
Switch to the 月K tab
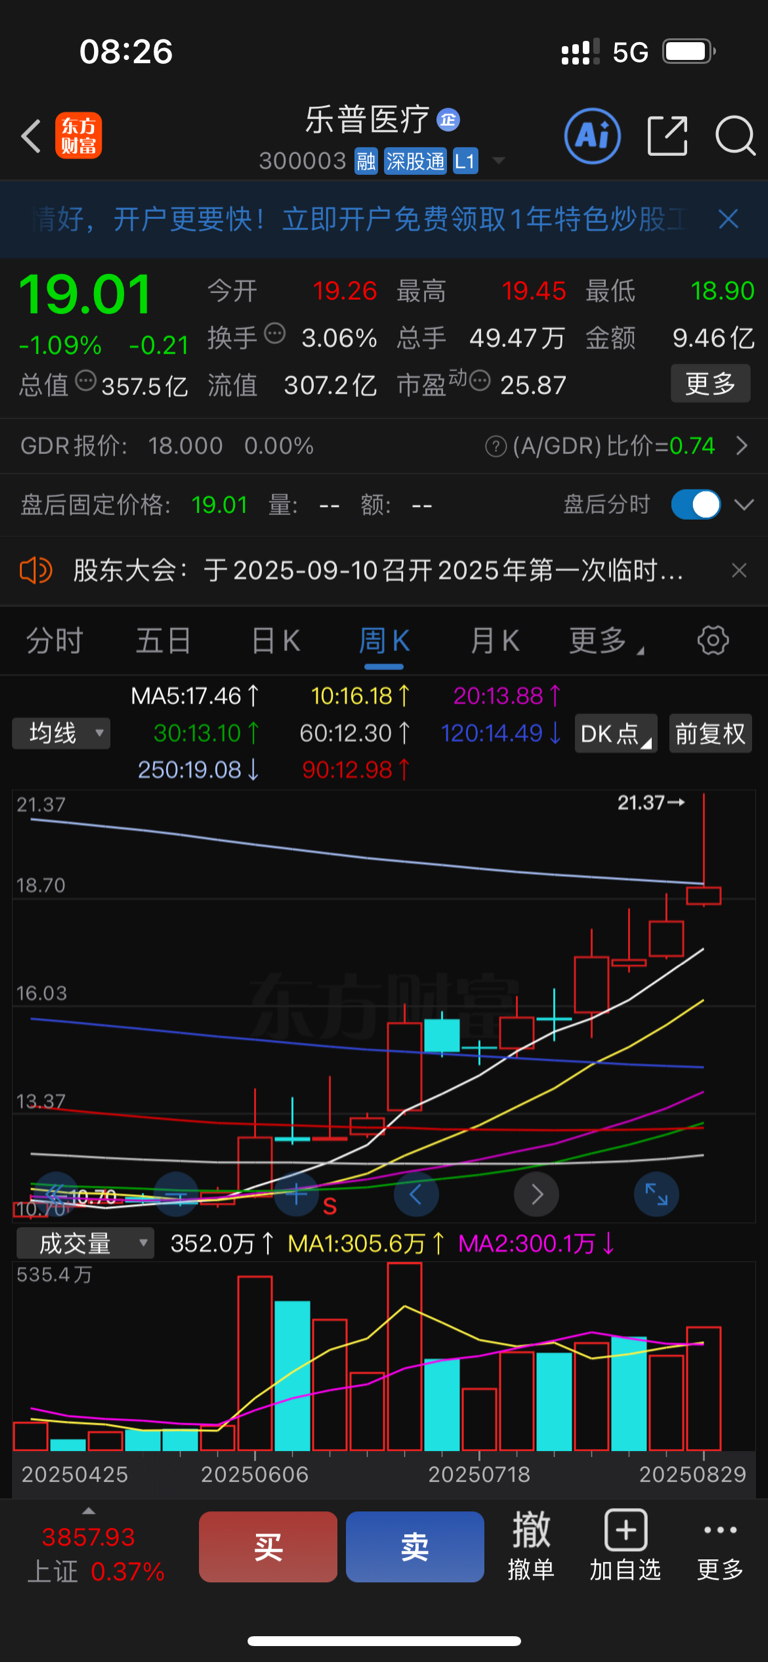495,641
